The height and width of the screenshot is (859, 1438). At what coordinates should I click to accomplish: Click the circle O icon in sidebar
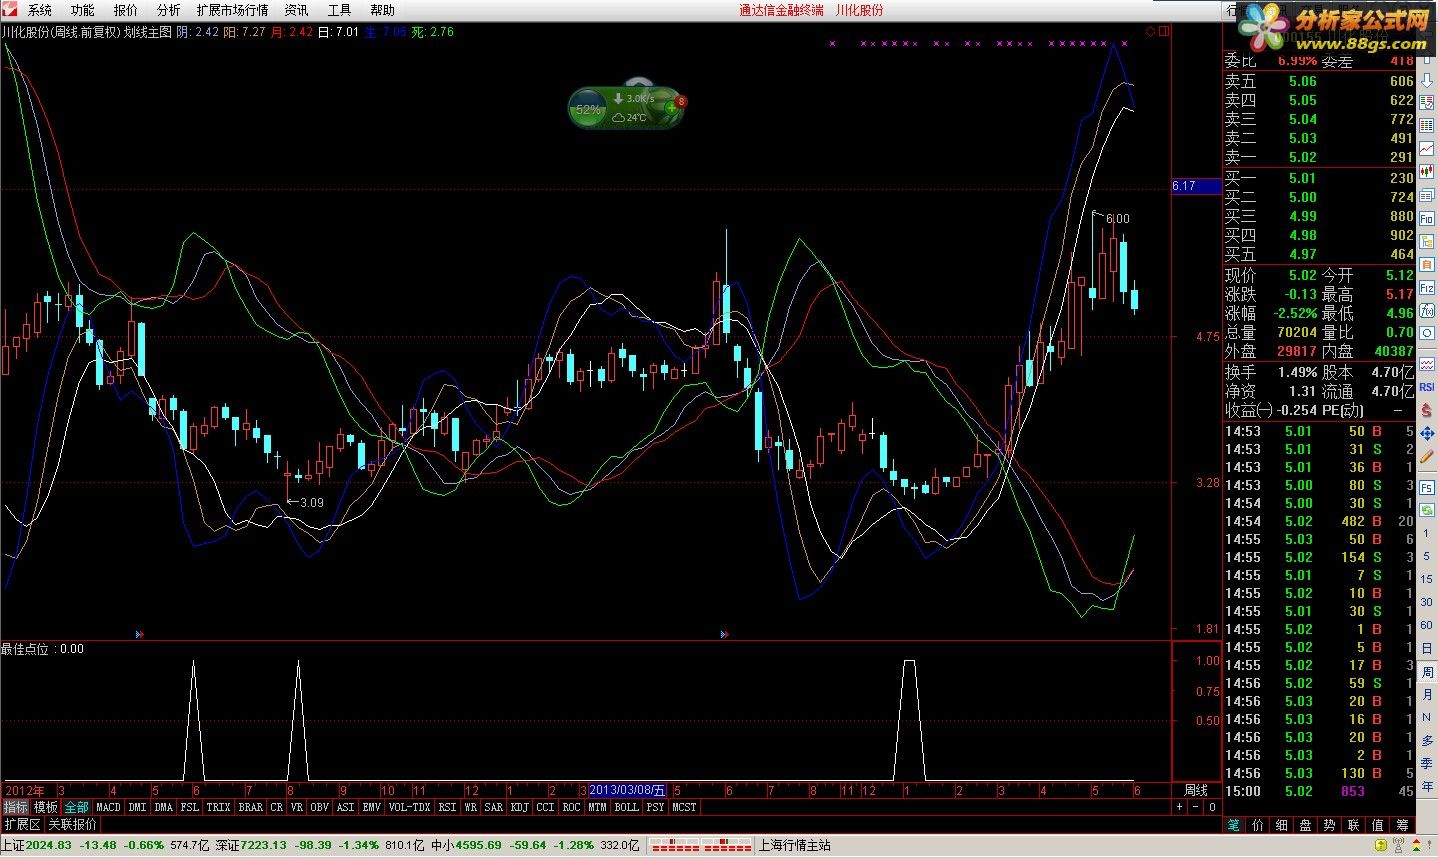click(x=1427, y=331)
